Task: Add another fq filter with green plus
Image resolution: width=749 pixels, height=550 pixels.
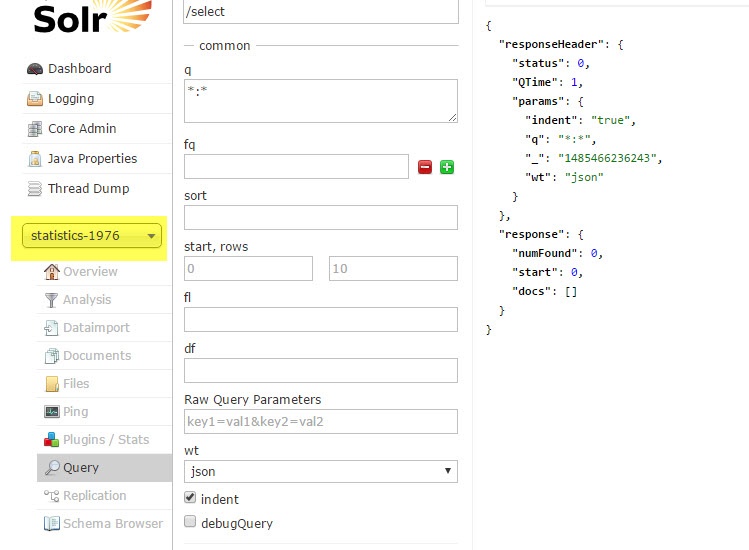Action: [x=446, y=167]
